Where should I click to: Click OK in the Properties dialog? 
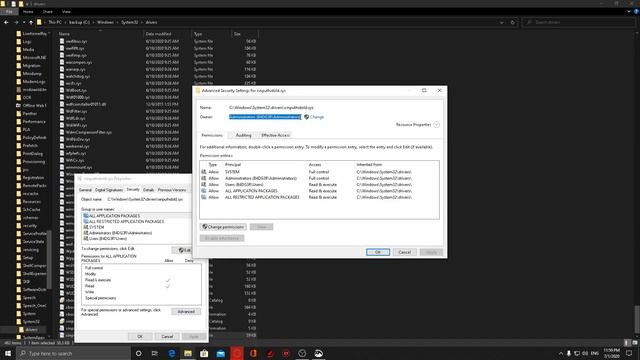pyautogui.click(x=140, y=337)
